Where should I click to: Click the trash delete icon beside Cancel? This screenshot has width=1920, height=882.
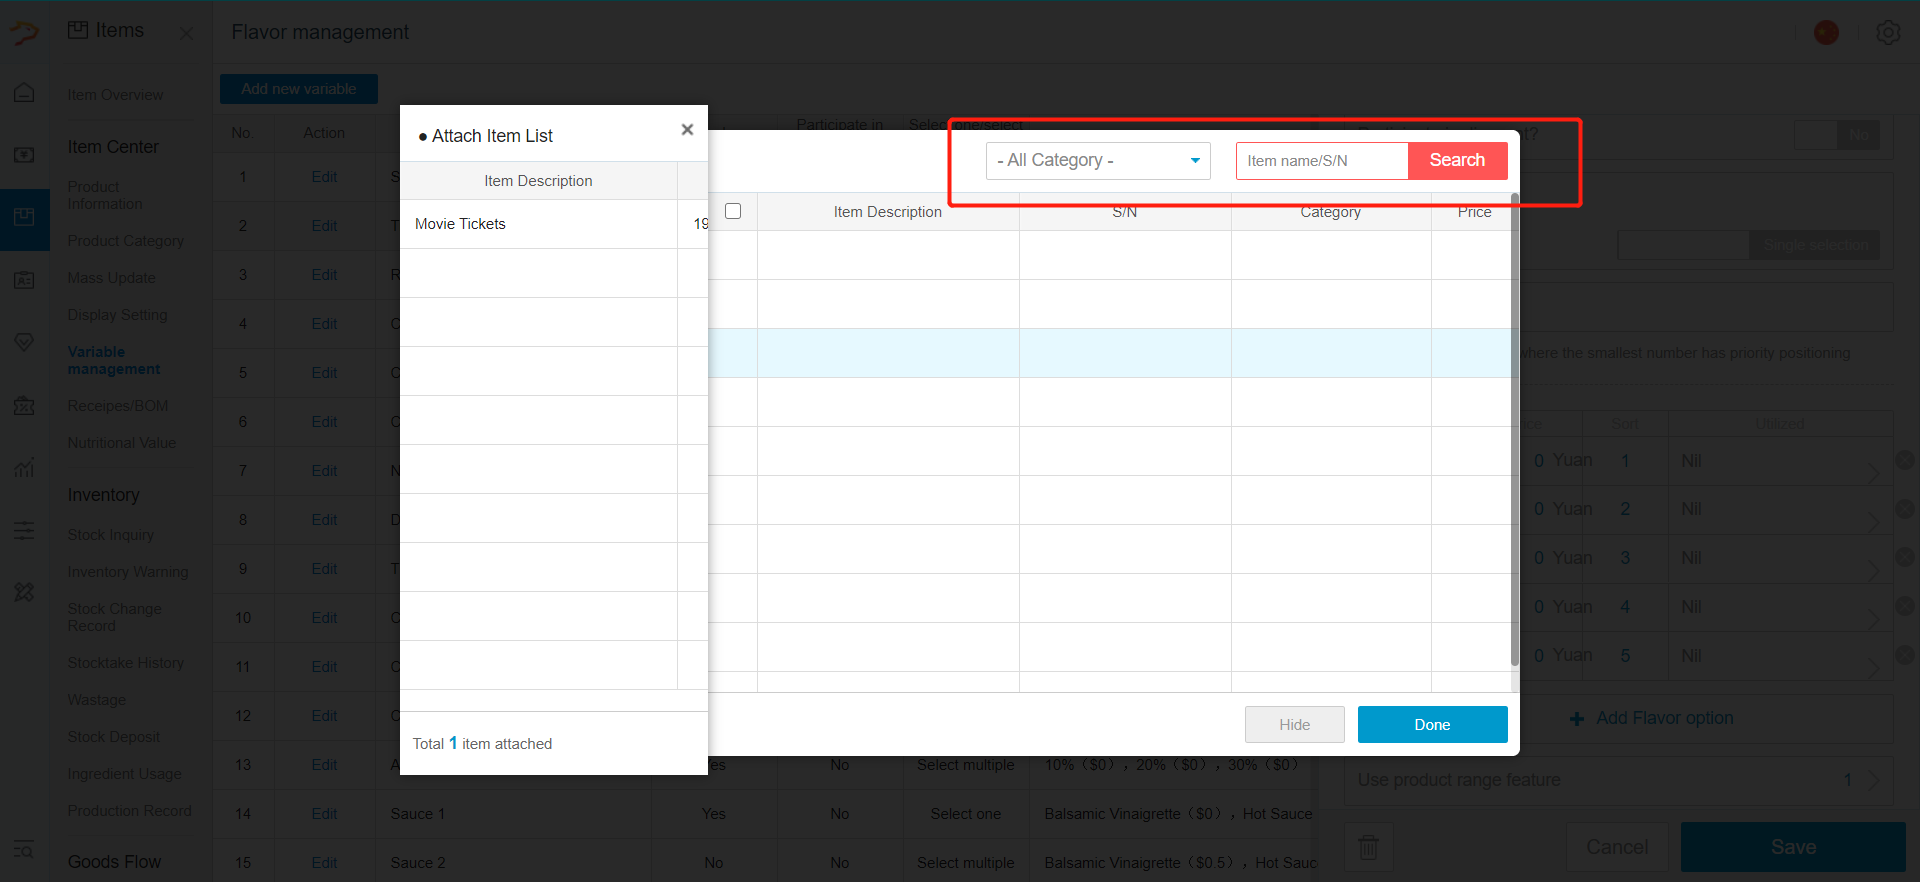click(1368, 847)
